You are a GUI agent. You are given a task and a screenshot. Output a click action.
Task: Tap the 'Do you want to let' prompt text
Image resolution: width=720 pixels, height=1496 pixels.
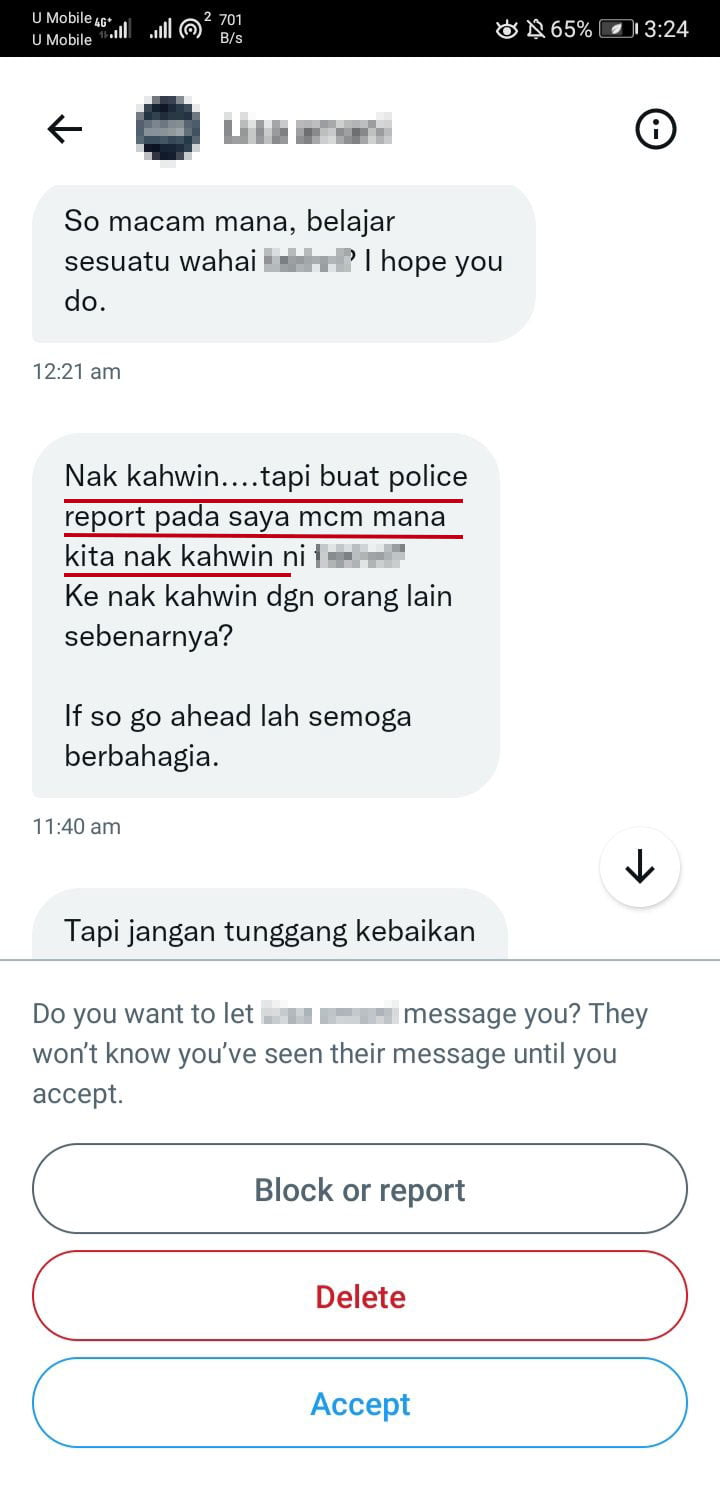(x=341, y=1053)
